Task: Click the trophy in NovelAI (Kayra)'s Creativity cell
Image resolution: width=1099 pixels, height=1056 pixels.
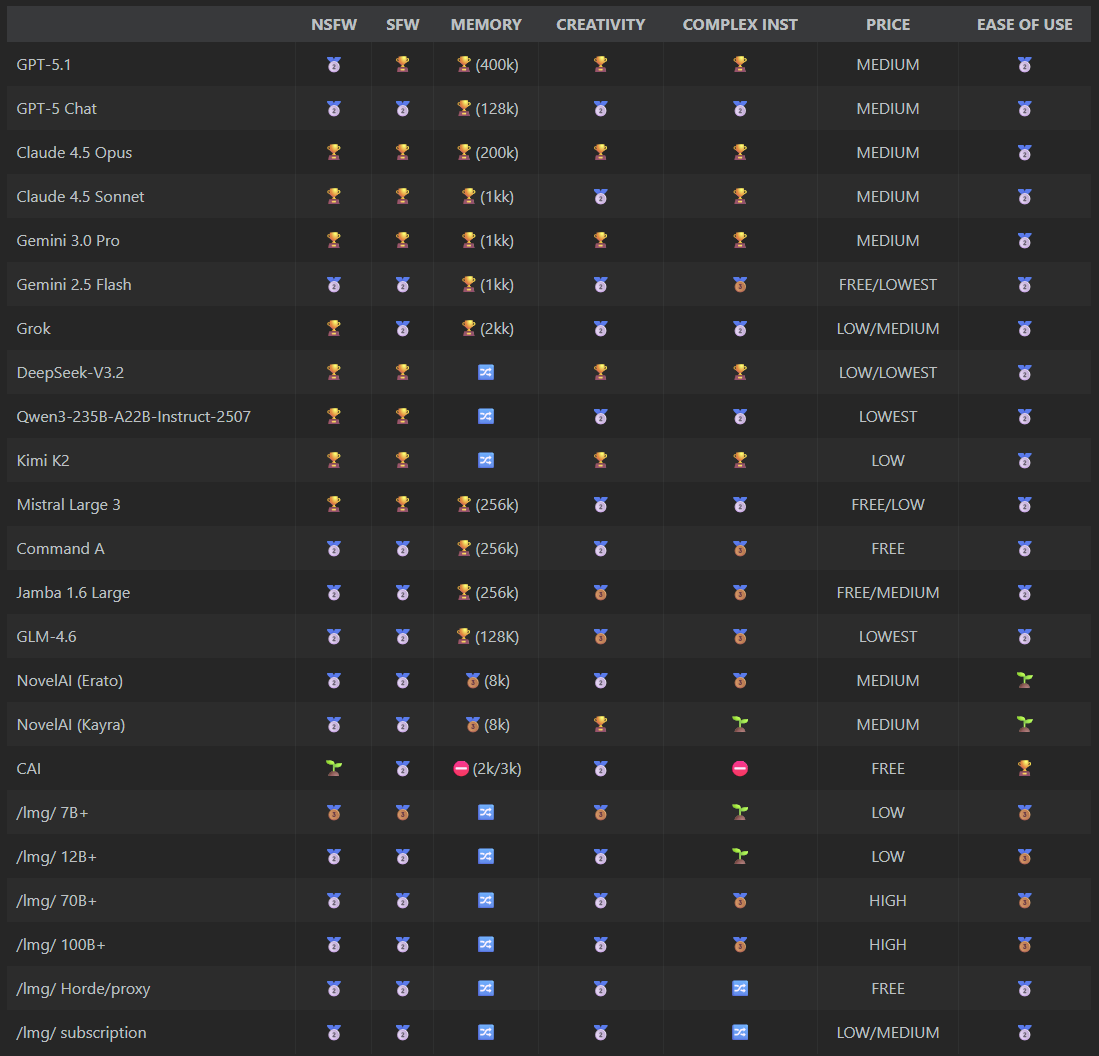Action: point(600,724)
